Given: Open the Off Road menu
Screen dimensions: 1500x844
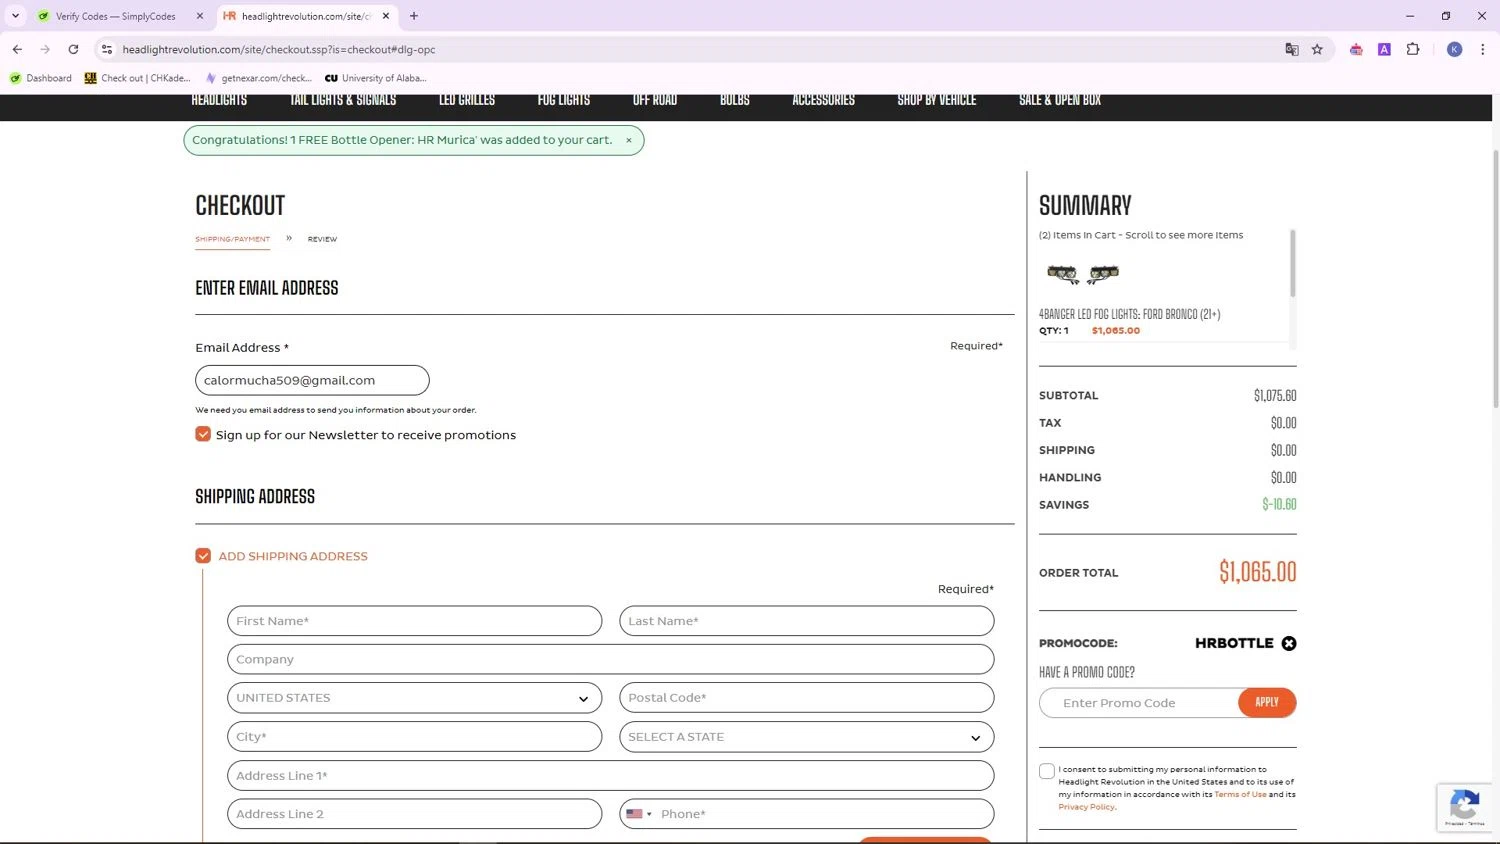Looking at the screenshot, I should click(x=655, y=100).
